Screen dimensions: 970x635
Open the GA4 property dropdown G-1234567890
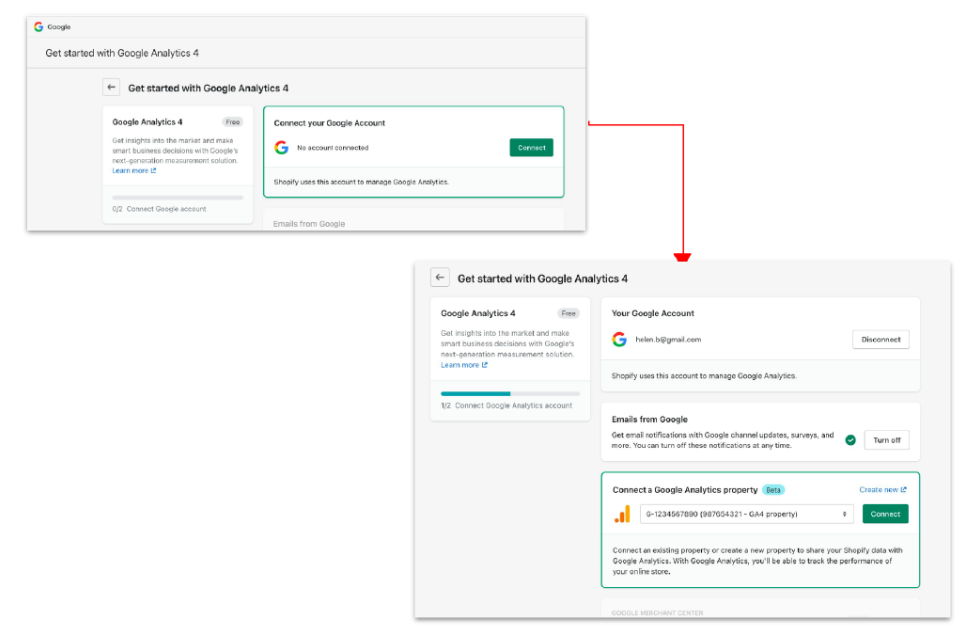[x=747, y=514]
